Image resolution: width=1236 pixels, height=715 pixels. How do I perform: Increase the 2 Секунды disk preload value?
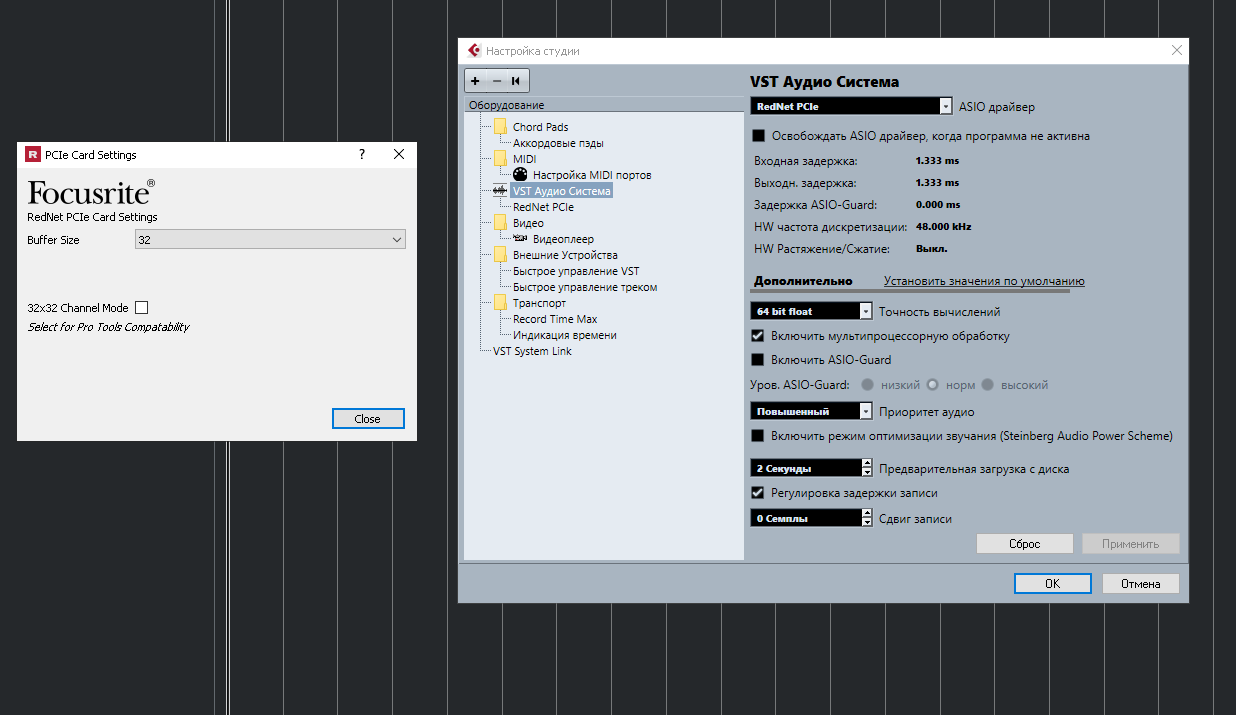[x=866, y=464]
